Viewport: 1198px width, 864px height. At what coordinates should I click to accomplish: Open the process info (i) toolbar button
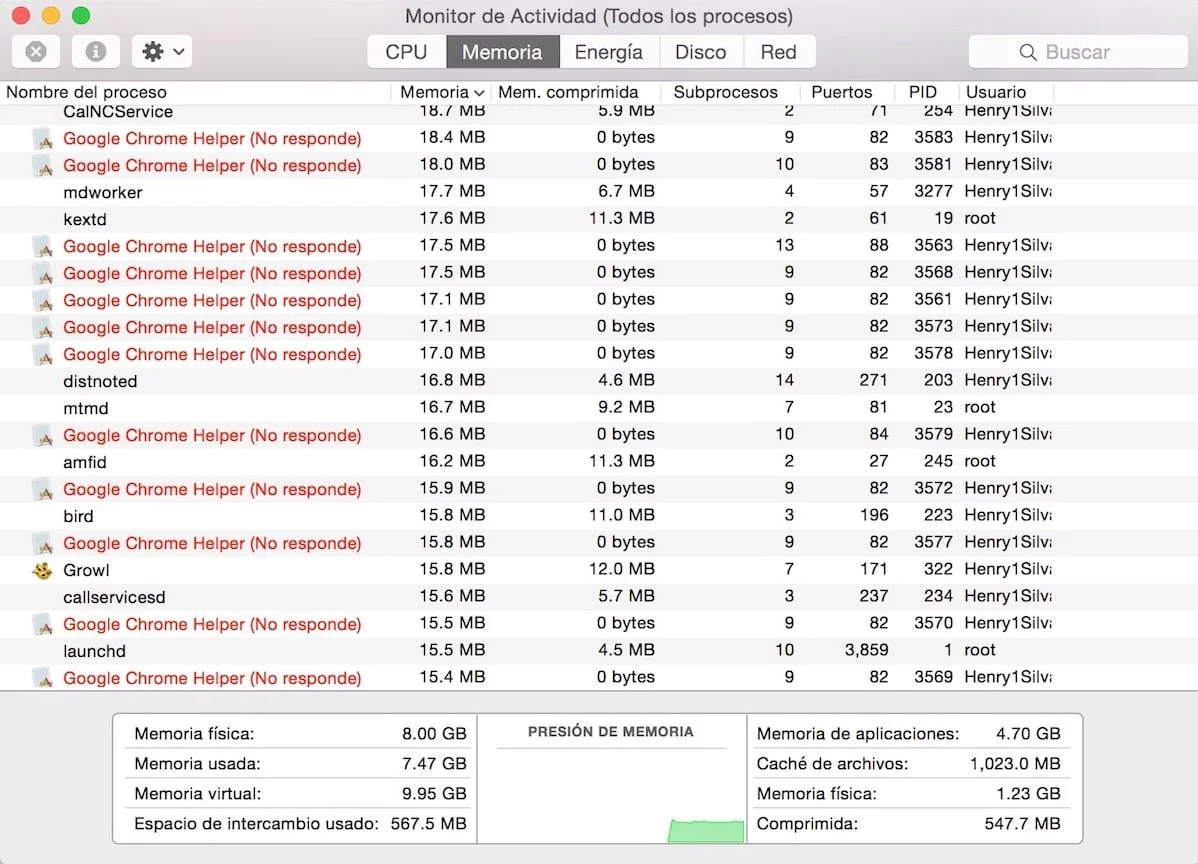[x=96, y=52]
